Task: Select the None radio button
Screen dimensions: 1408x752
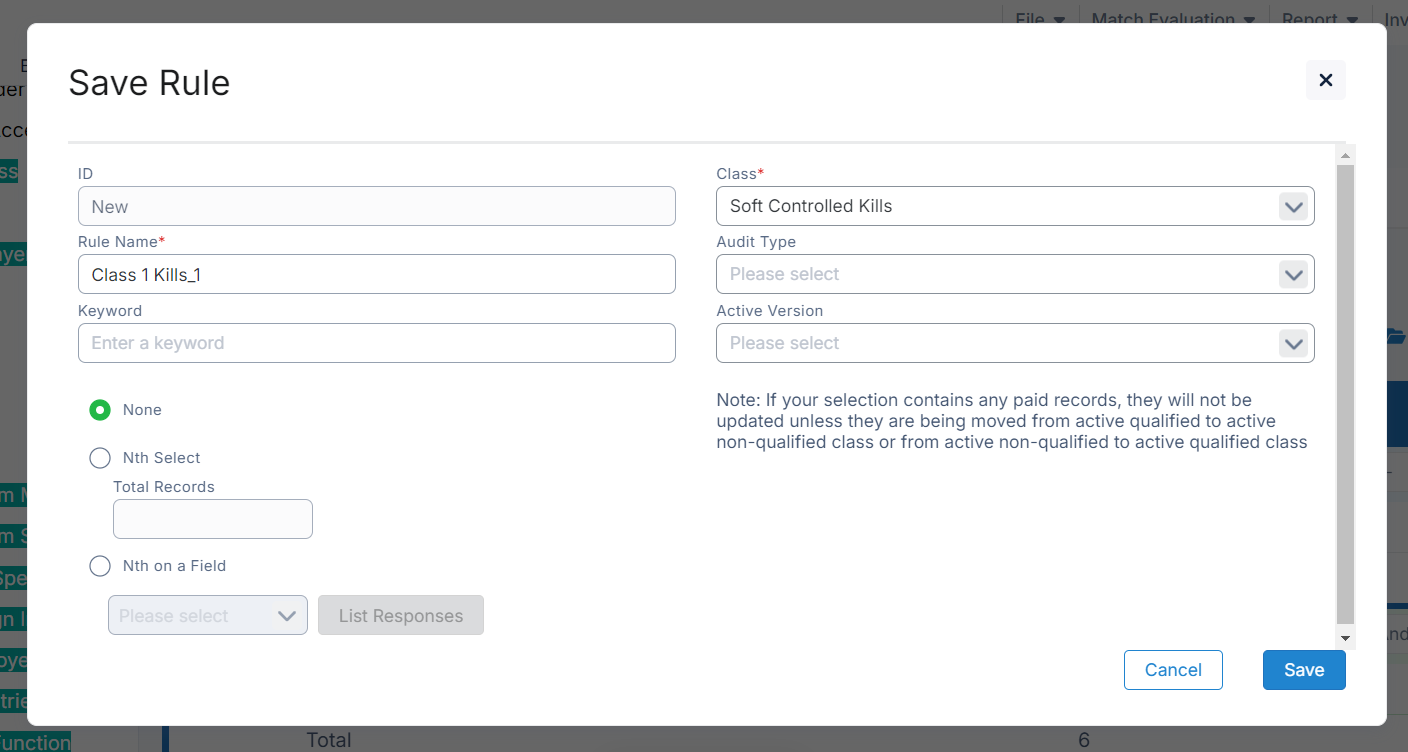Action: [100, 410]
